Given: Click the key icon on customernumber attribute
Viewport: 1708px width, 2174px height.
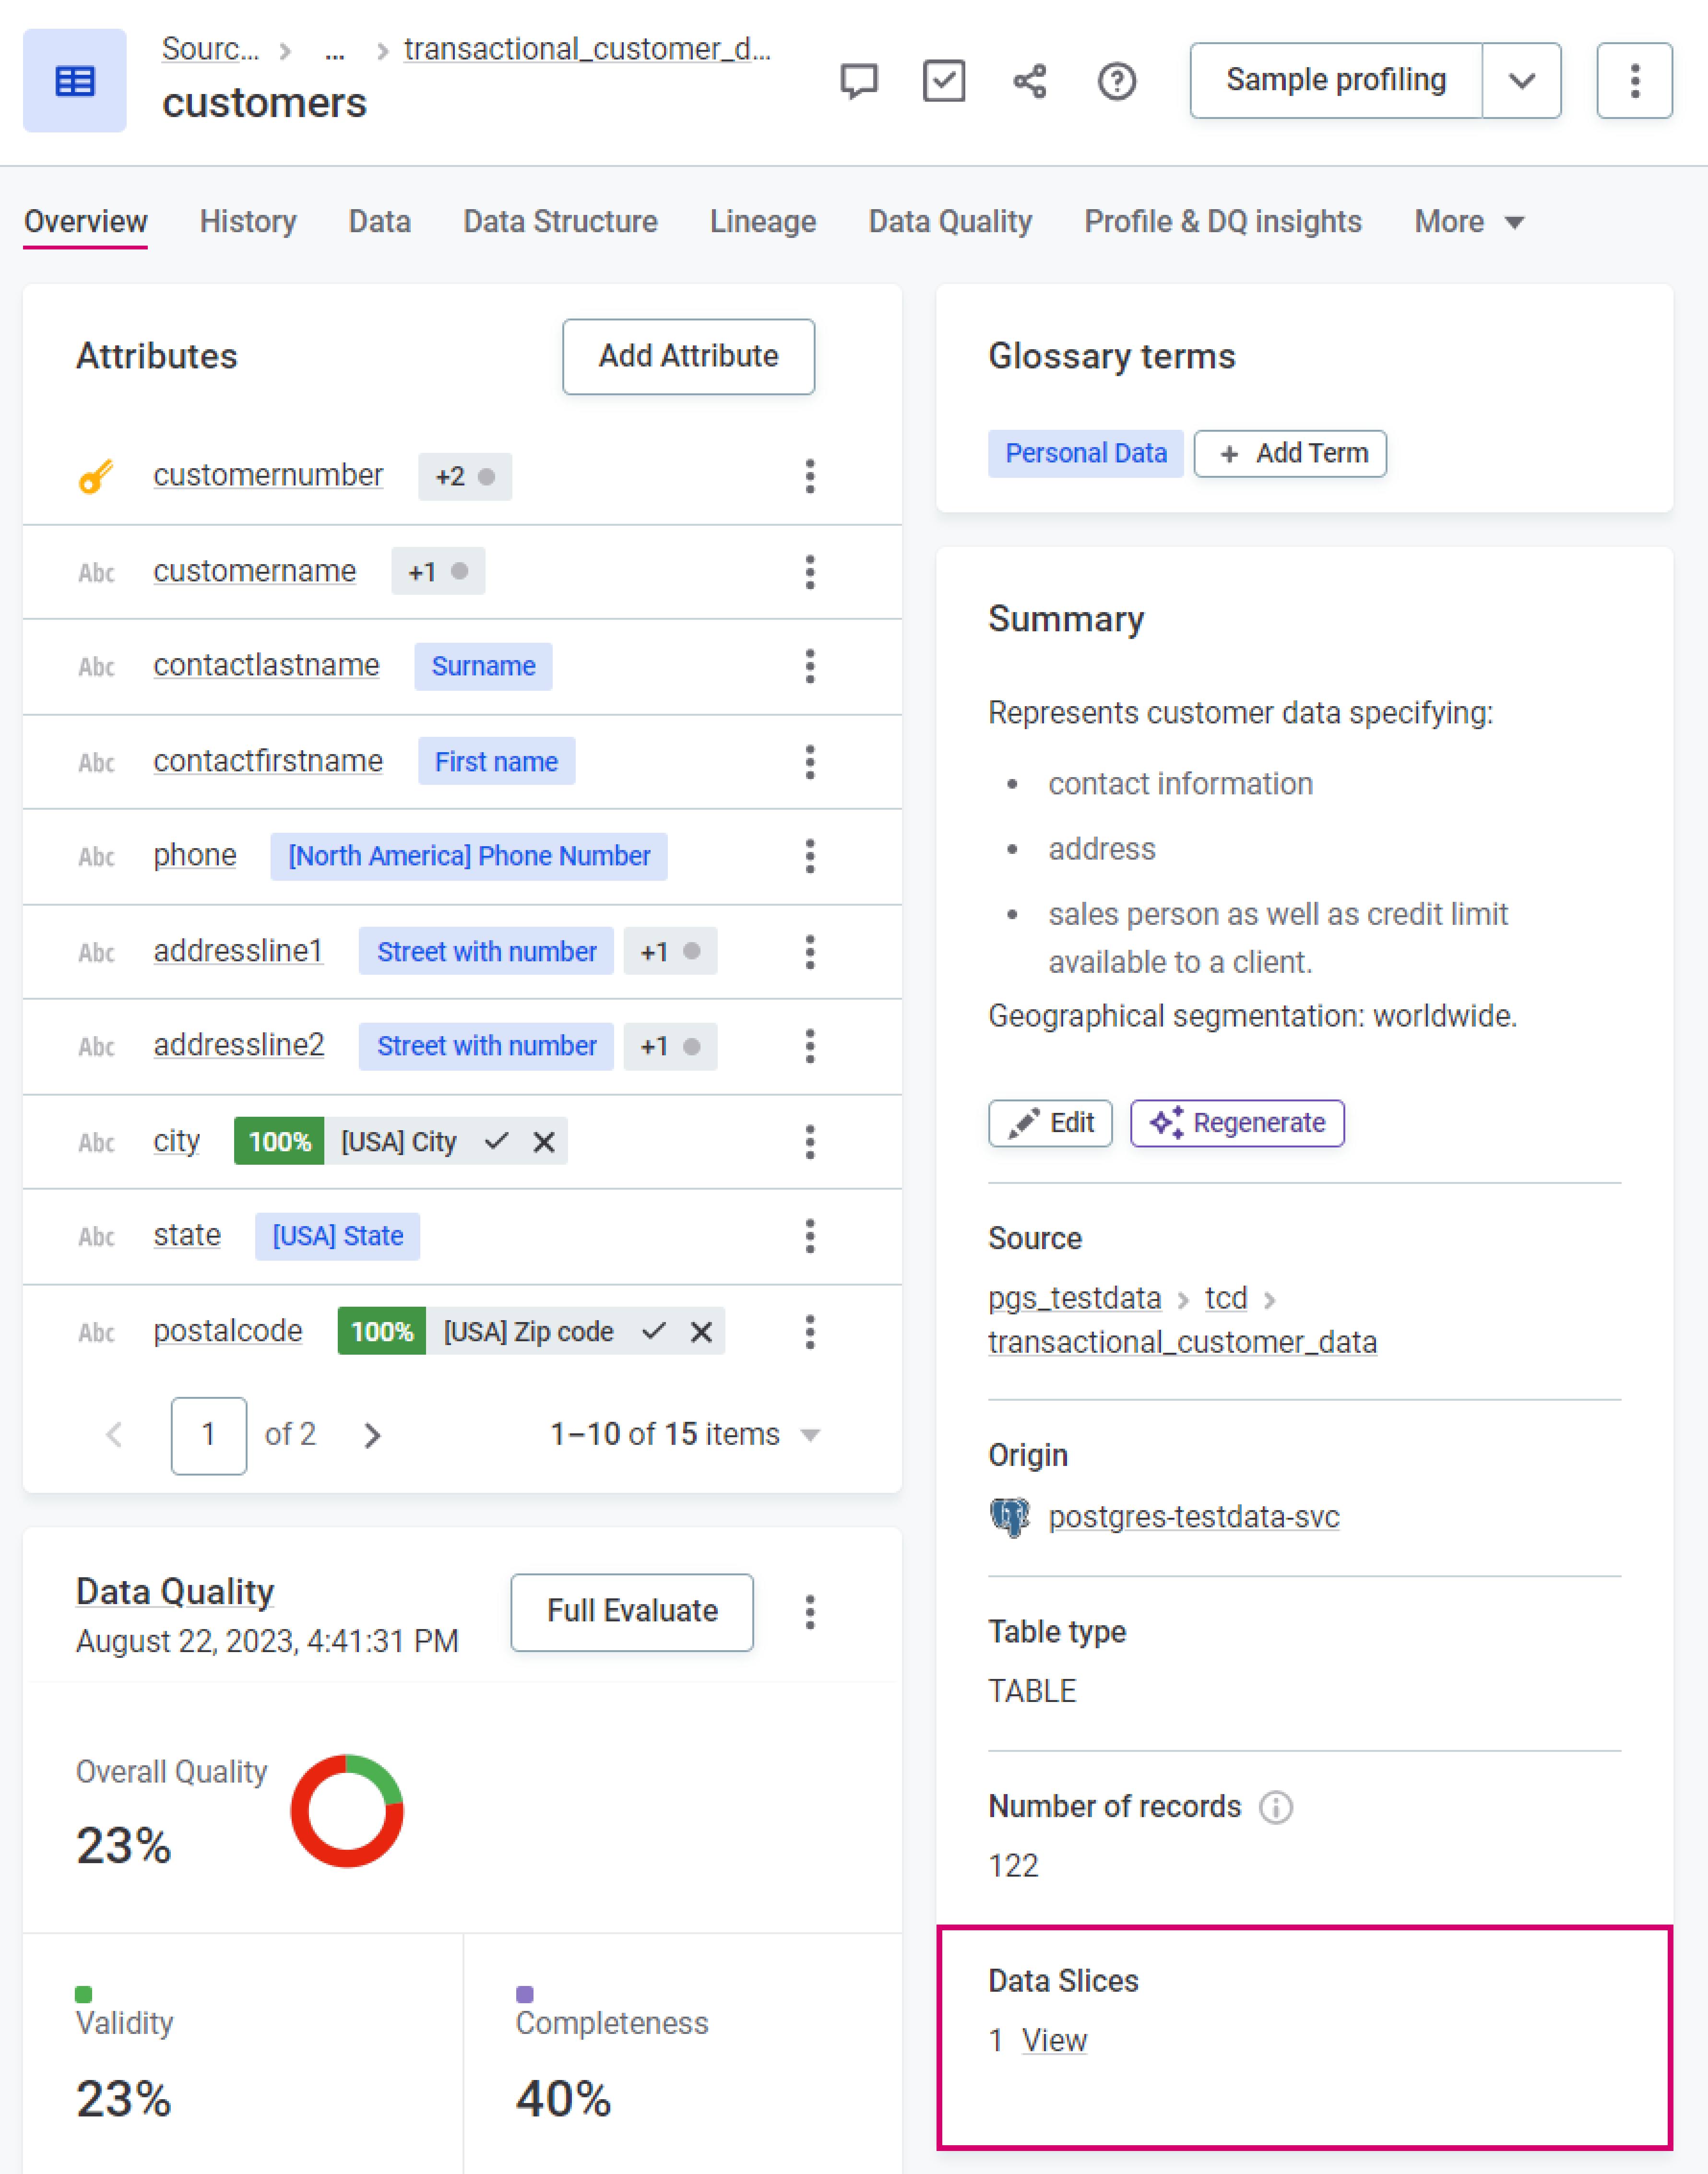Looking at the screenshot, I should coord(96,477).
